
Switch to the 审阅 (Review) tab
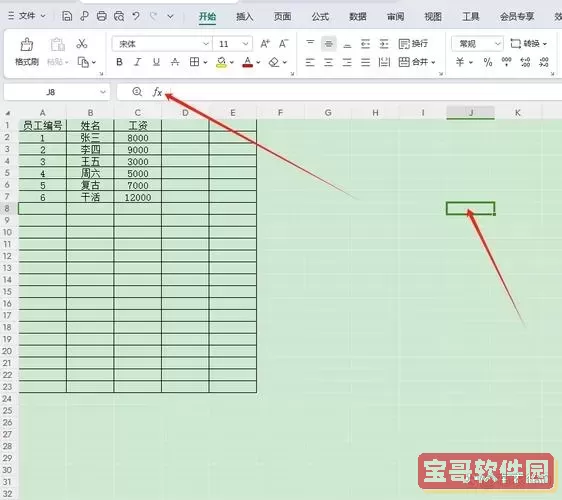click(395, 16)
